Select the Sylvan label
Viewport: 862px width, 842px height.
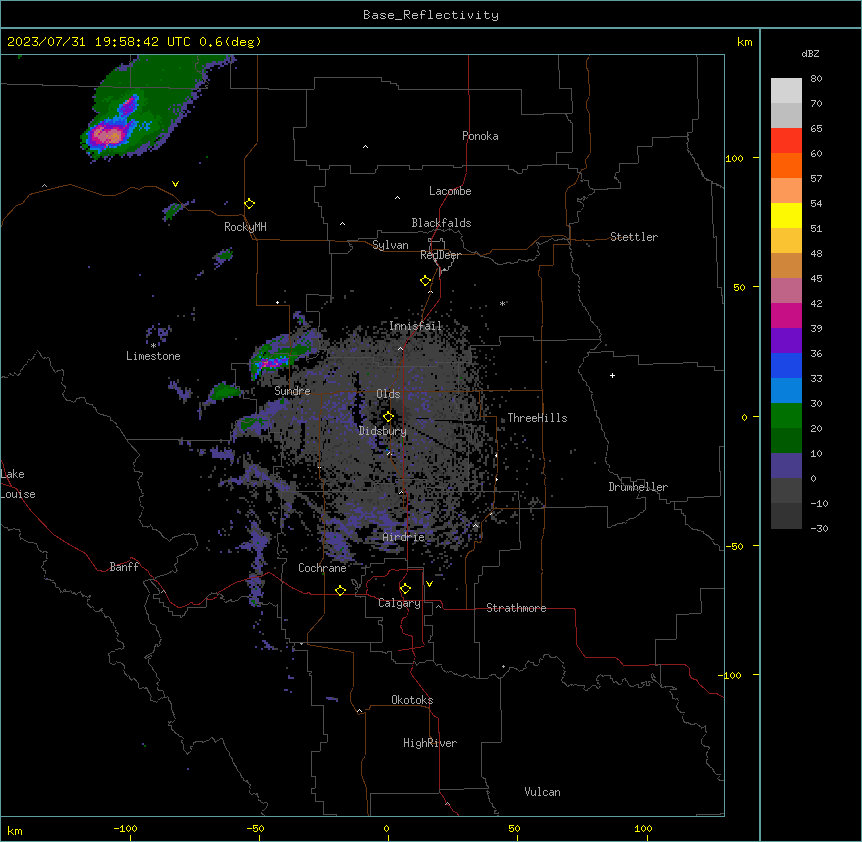(390, 245)
